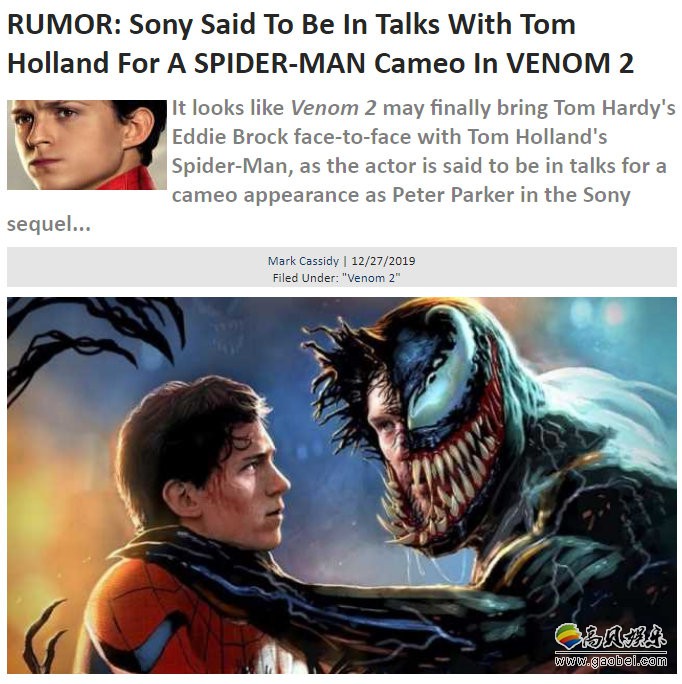Click "Eddie Brock" in the article summary
Image resolution: width=682 pixels, height=684 pixels.
click(230, 137)
